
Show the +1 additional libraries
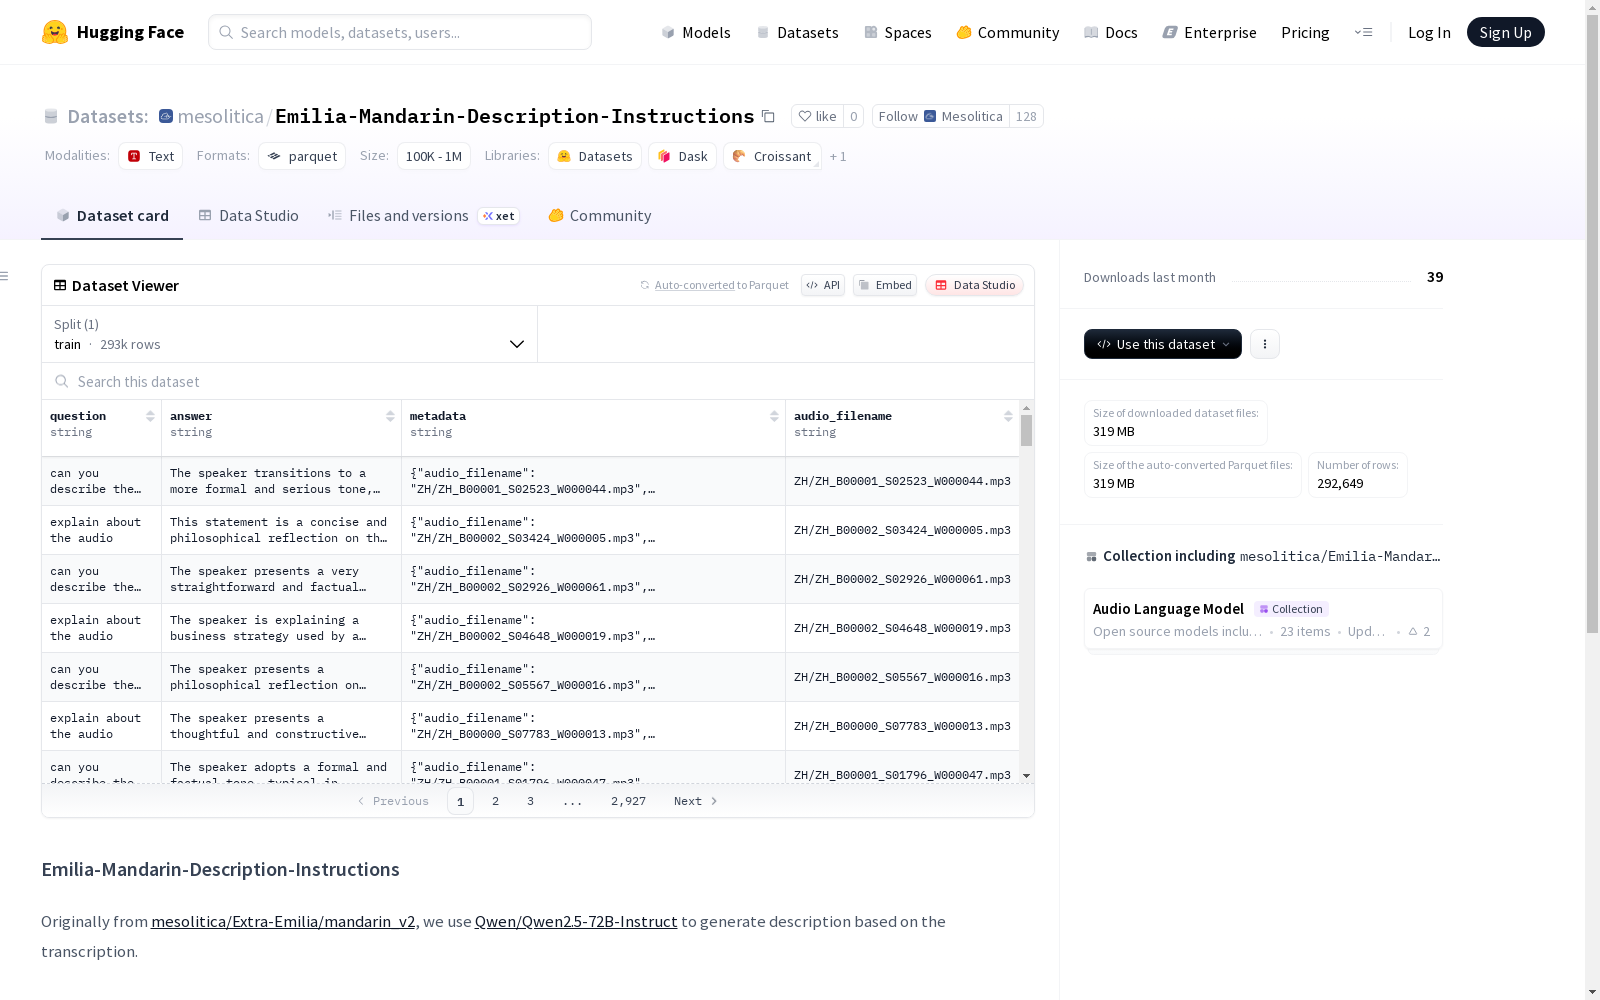pyautogui.click(x=838, y=156)
